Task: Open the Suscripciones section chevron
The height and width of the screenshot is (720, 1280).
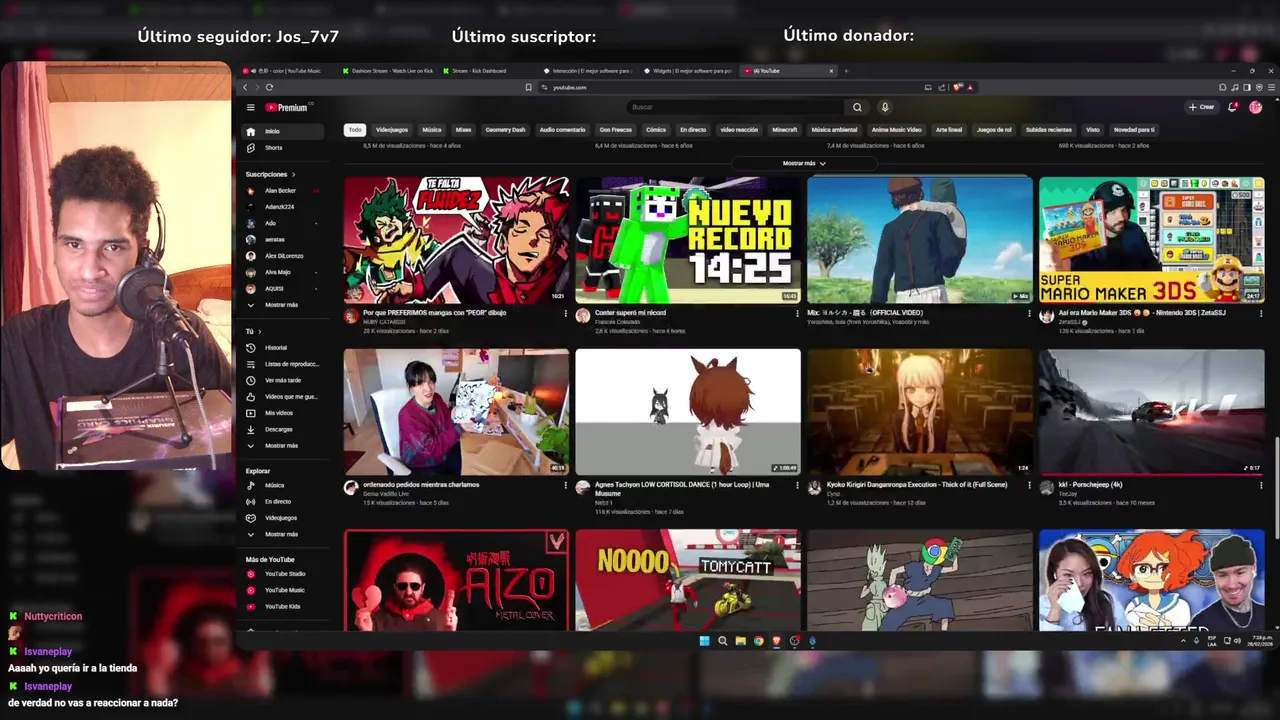Action: (x=293, y=175)
